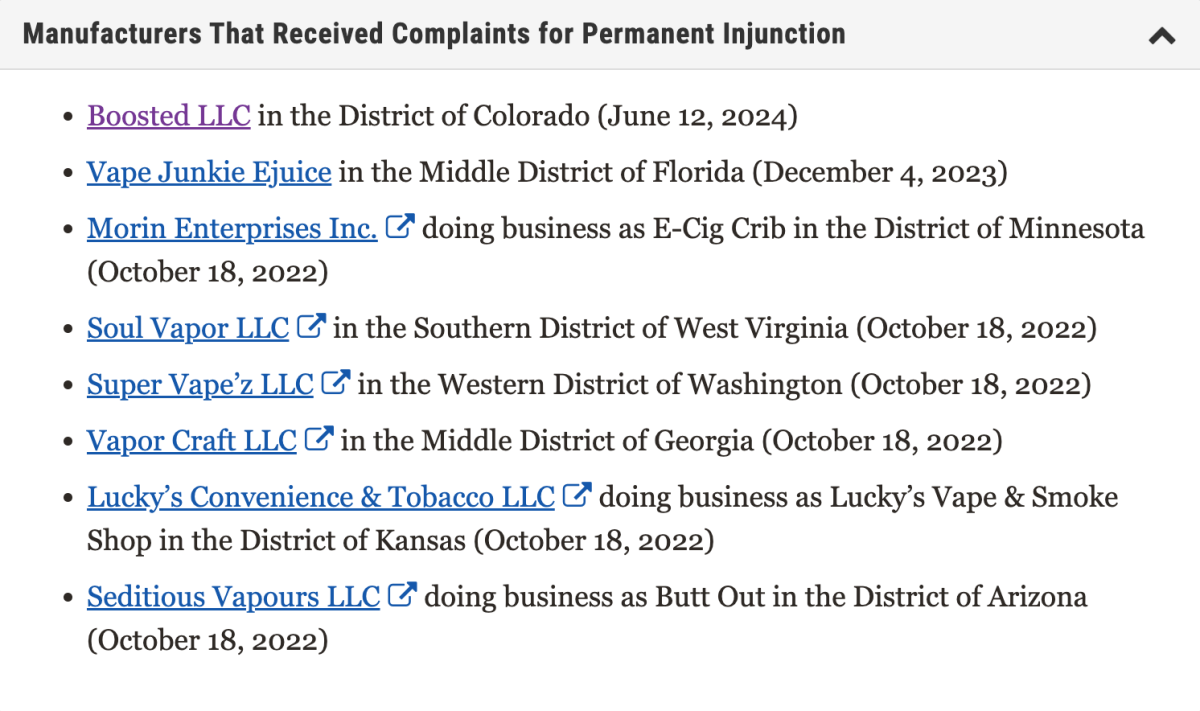The width and height of the screenshot is (1200, 711).
Task: Click external link icon beside Lucky's Convenience
Action: (x=576, y=496)
